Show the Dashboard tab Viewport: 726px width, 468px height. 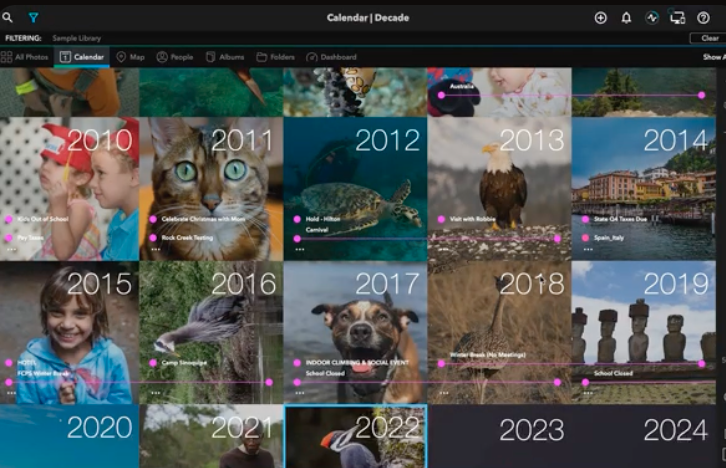(331, 57)
